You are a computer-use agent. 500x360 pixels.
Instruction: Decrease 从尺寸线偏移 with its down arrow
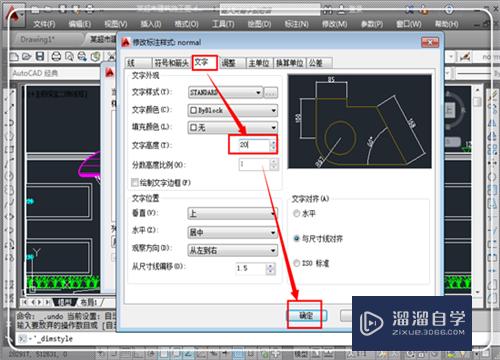[x=271, y=271]
